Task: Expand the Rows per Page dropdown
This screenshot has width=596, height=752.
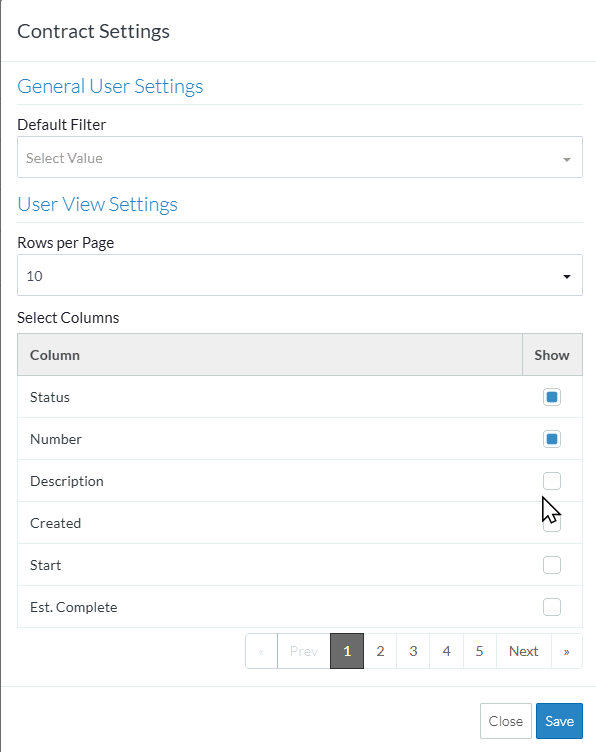Action: tap(300, 275)
